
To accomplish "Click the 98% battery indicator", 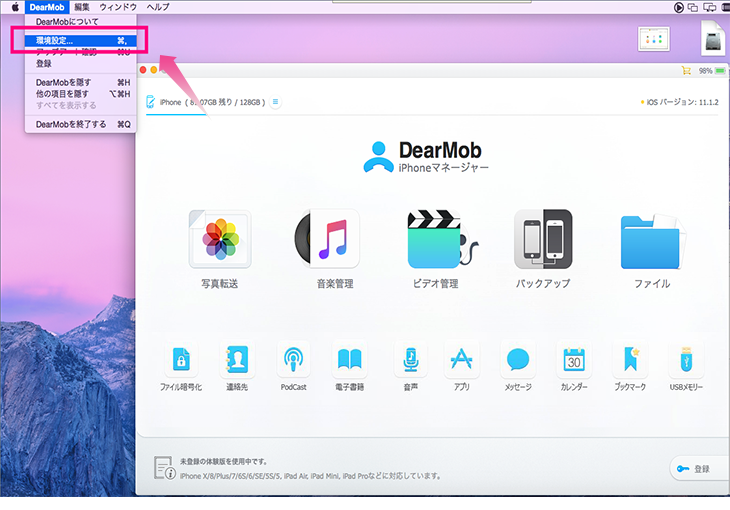I will (x=712, y=71).
